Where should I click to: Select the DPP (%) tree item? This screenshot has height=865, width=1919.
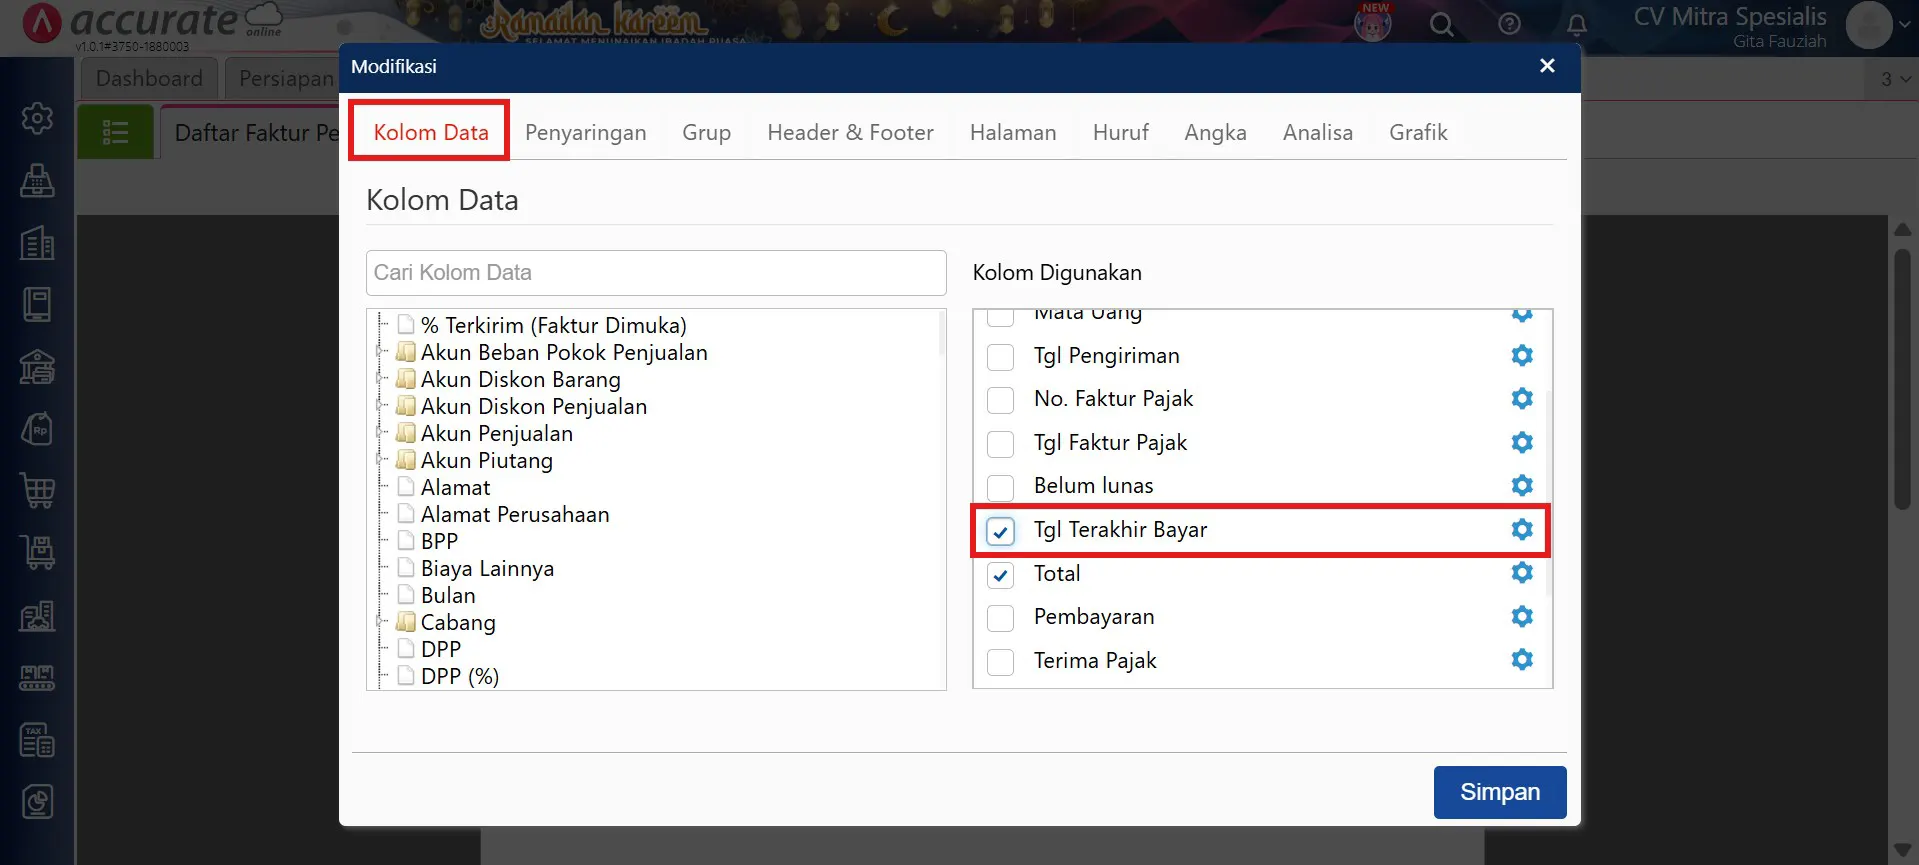[x=459, y=676]
